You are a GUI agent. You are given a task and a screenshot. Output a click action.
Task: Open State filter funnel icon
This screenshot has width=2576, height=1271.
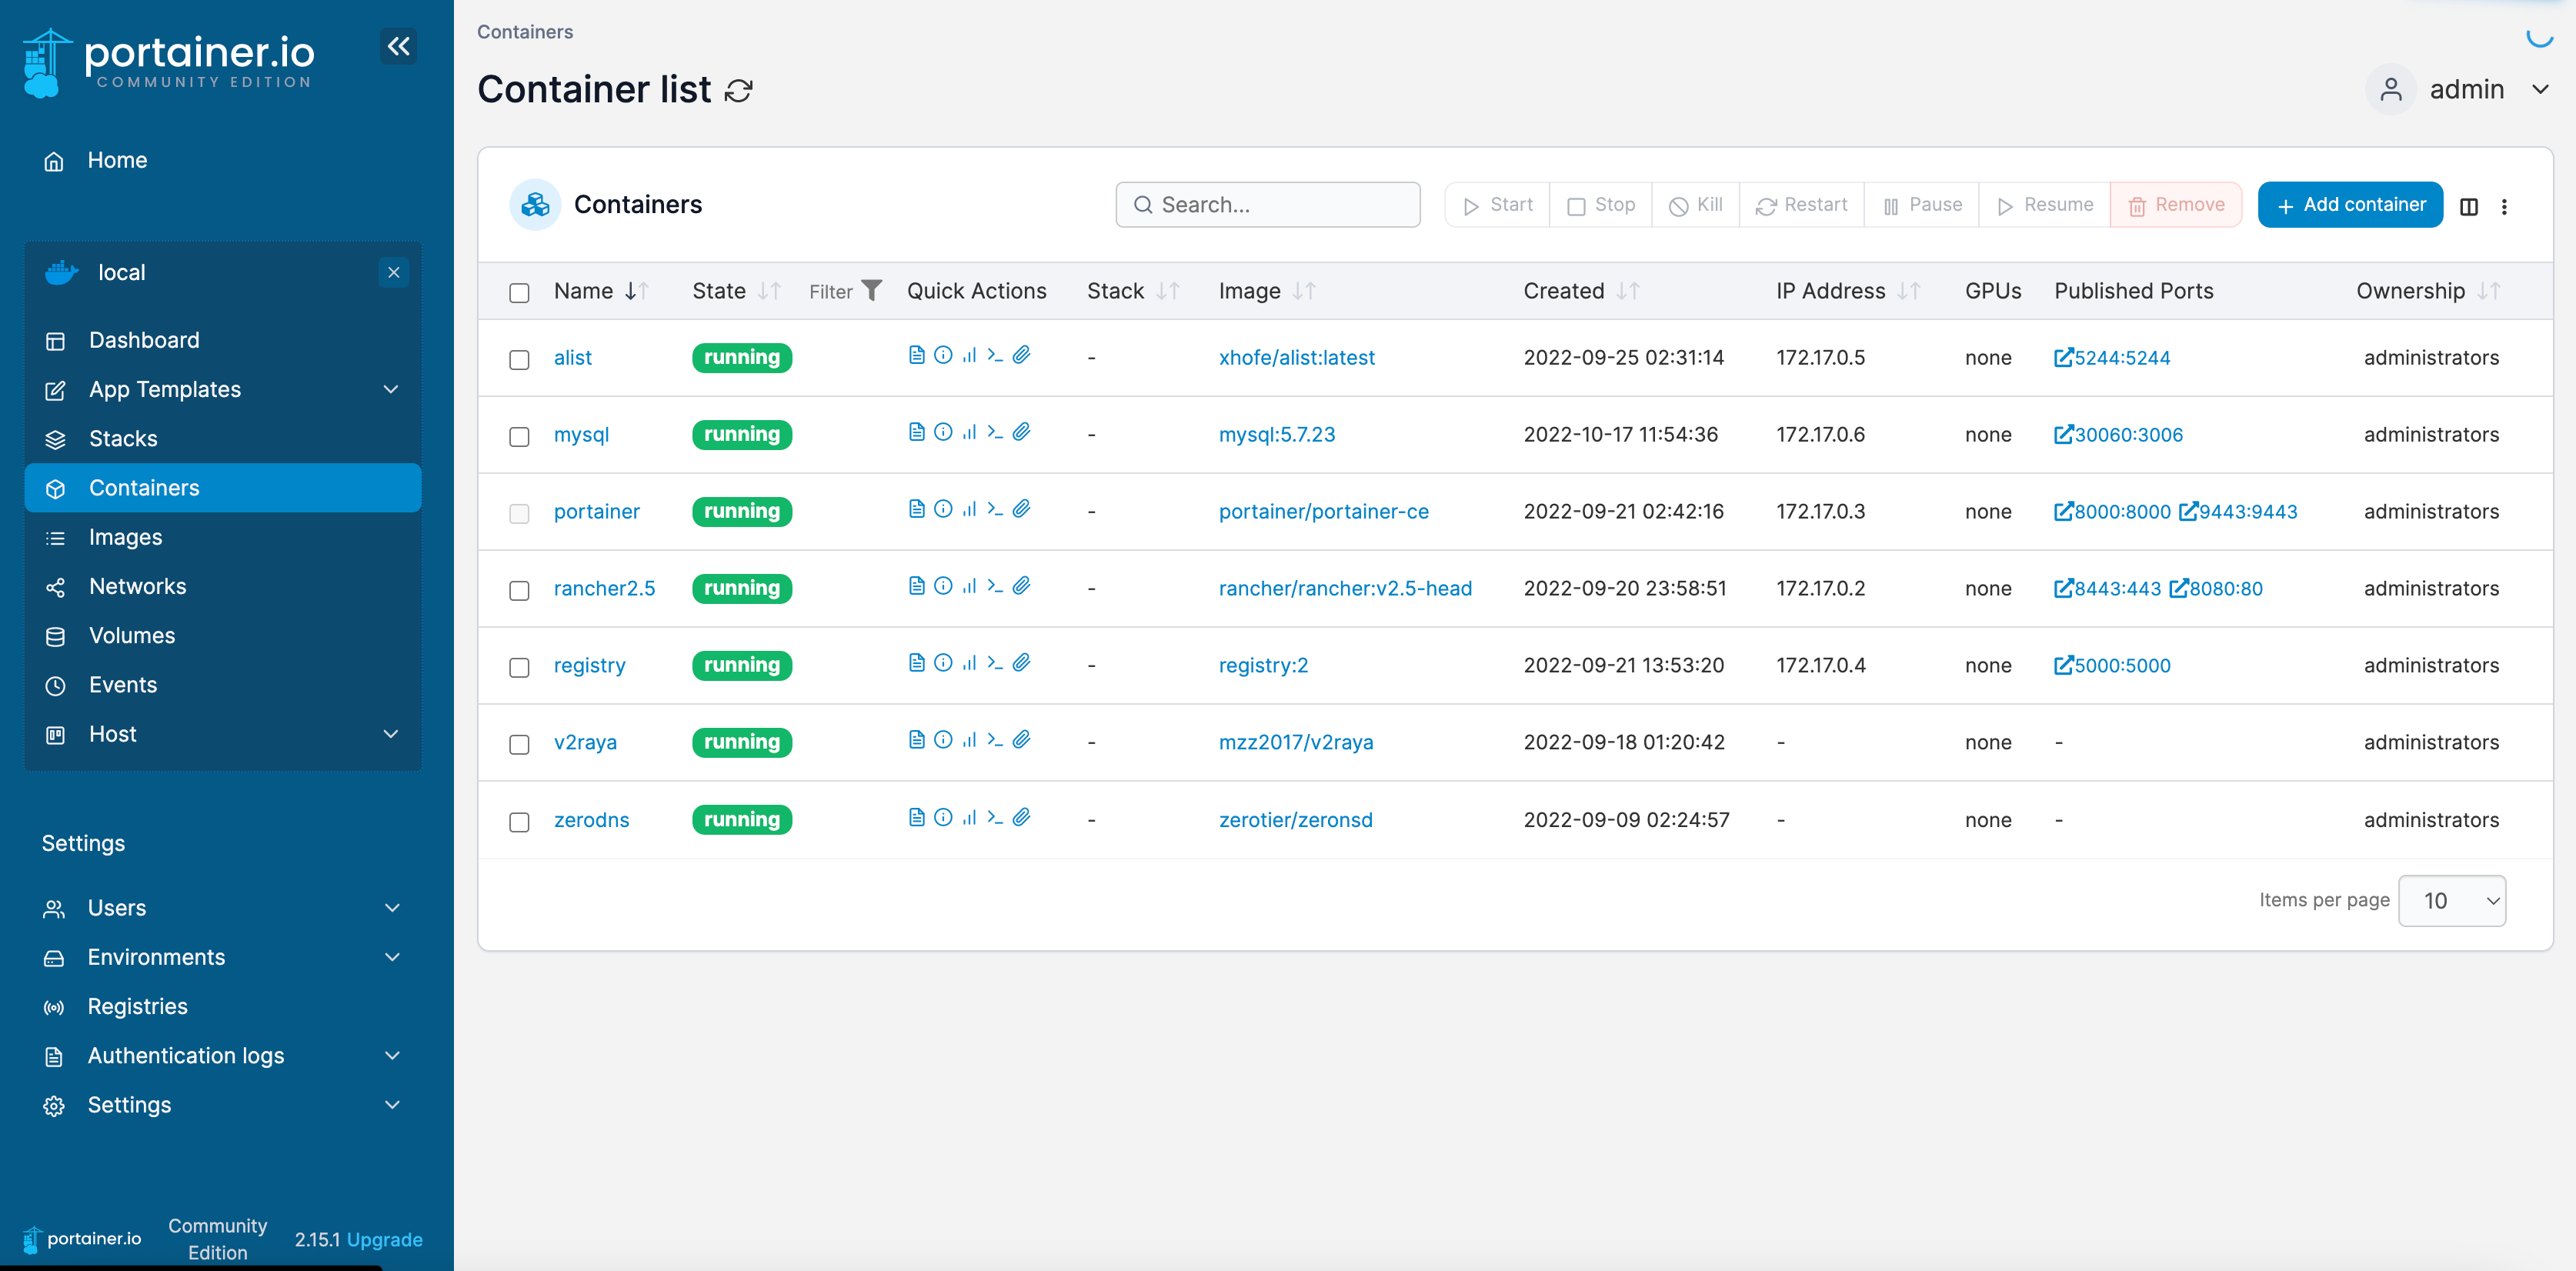[x=872, y=290]
